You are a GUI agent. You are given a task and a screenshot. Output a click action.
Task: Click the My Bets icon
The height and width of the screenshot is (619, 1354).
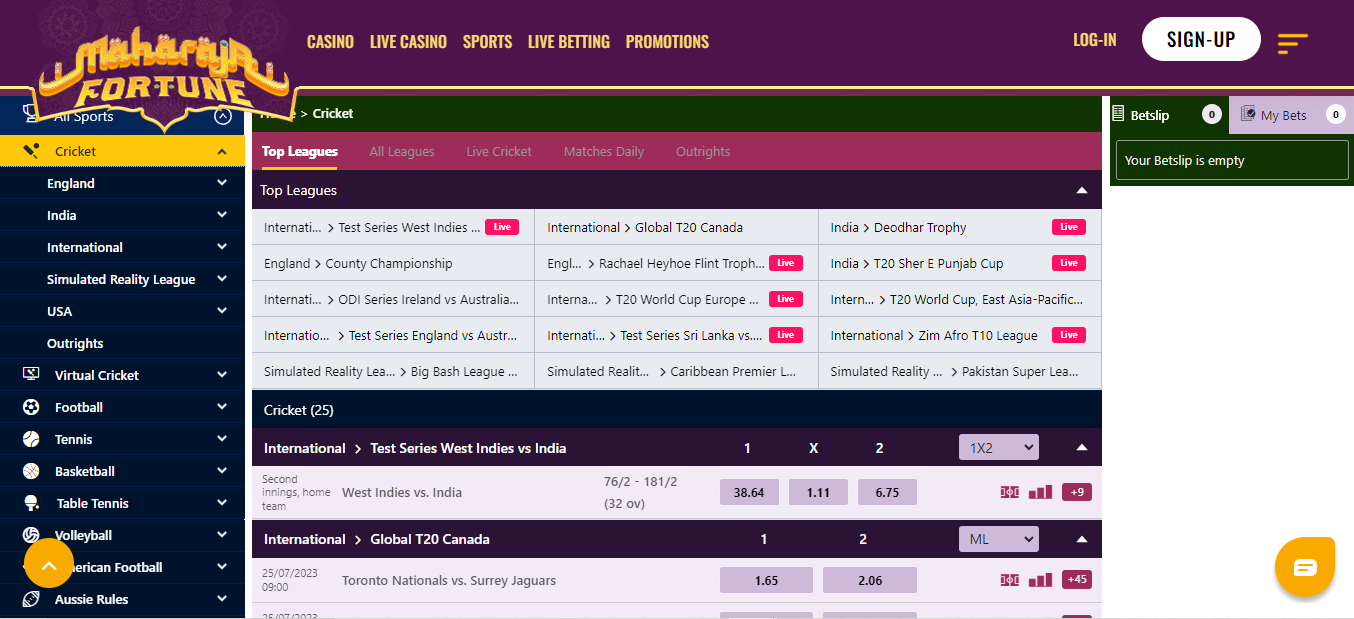[1248, 114]
